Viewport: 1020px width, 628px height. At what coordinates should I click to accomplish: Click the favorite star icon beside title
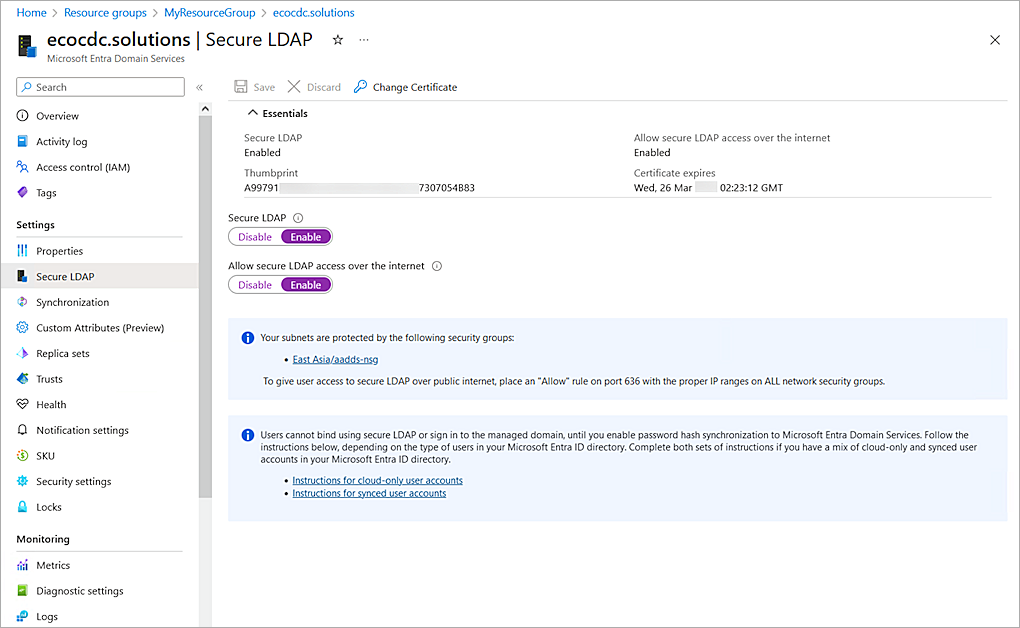pos(338,40)
